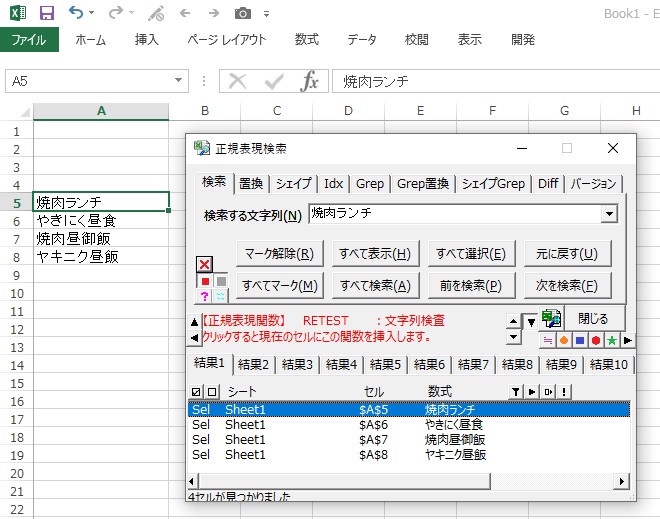Open the Undo history dropdown arrow

point(91,14)
